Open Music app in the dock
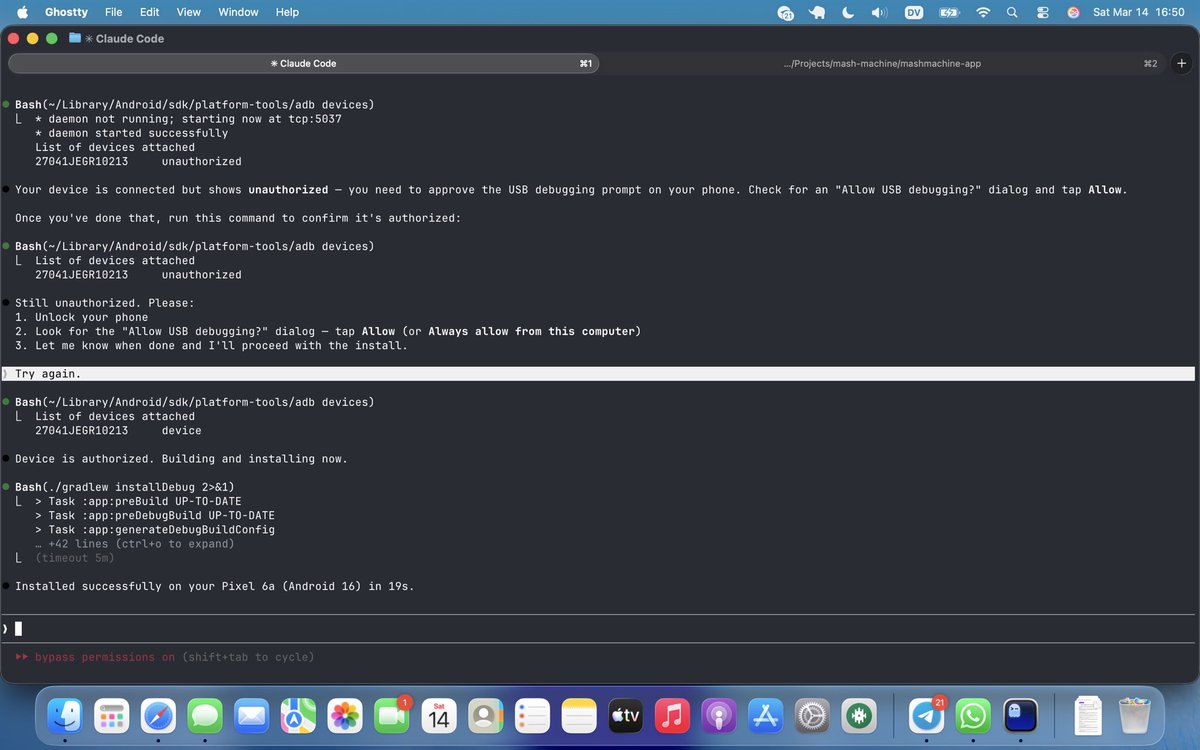1200x750 pixels. coord(673,715)
